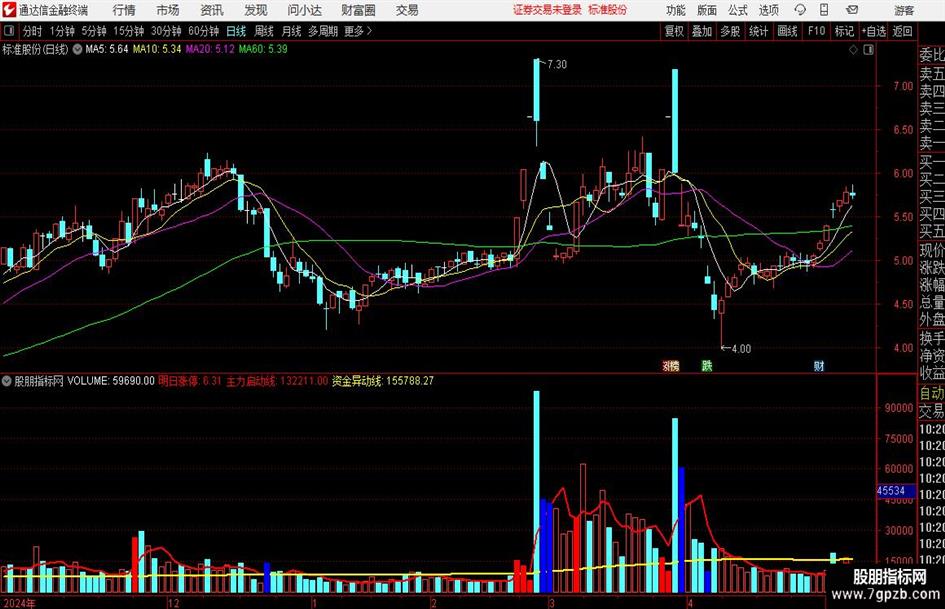Click the 标准股份 stock name link
945x609 pixels.
point(608,10)
